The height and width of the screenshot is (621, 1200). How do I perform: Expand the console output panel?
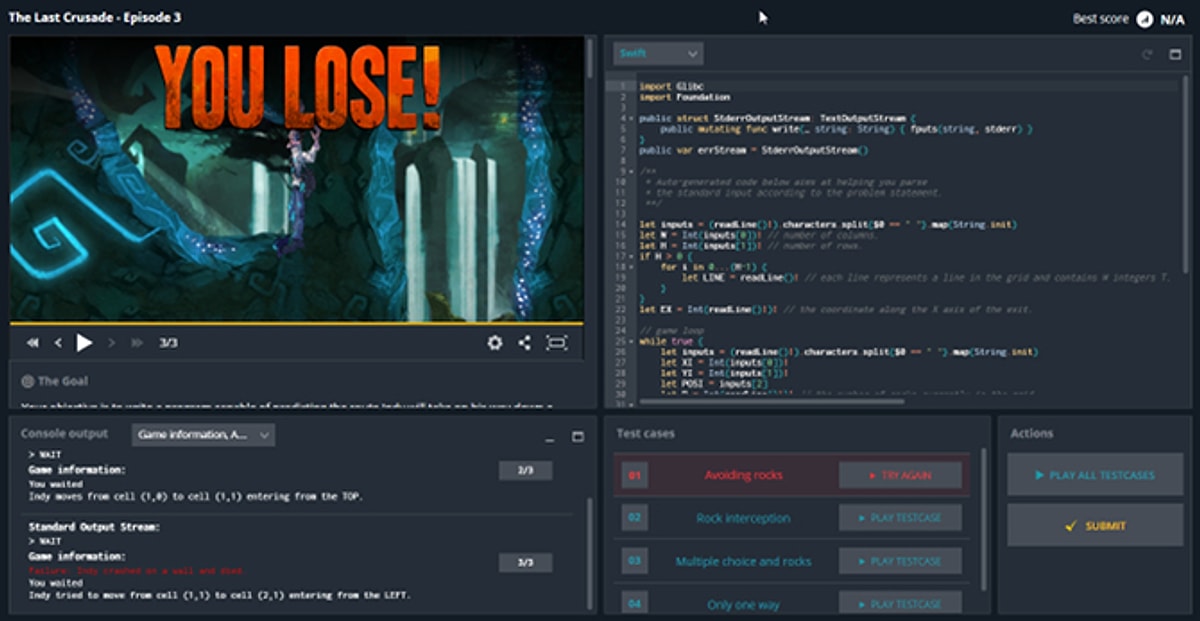point(577,437)
